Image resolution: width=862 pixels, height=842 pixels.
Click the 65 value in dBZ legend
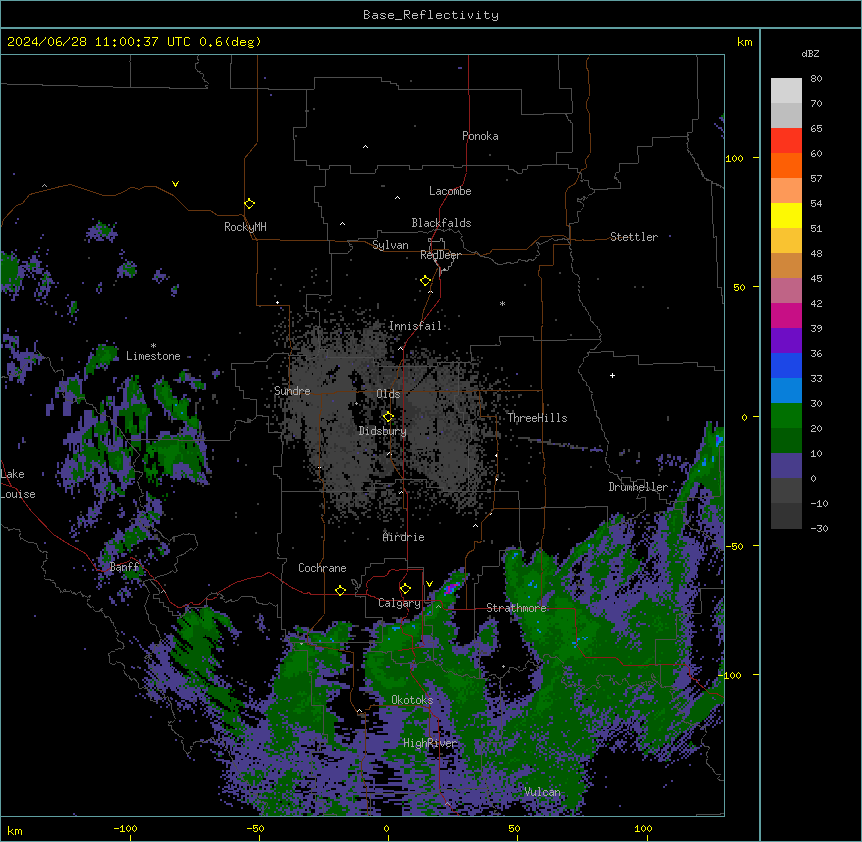[x=816, y=128]
